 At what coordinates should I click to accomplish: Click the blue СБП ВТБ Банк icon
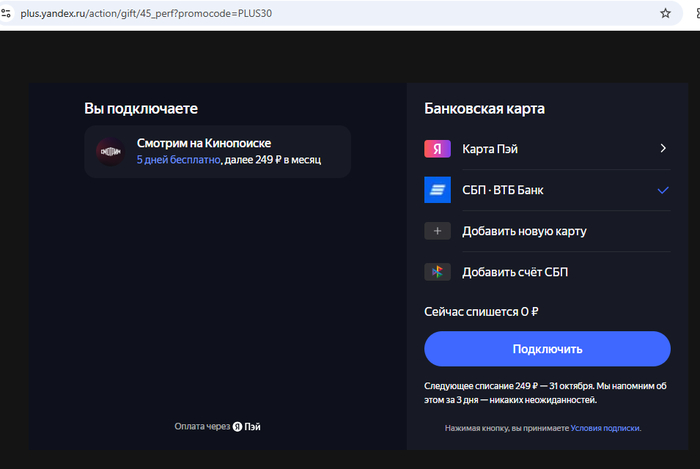(437, 190)
